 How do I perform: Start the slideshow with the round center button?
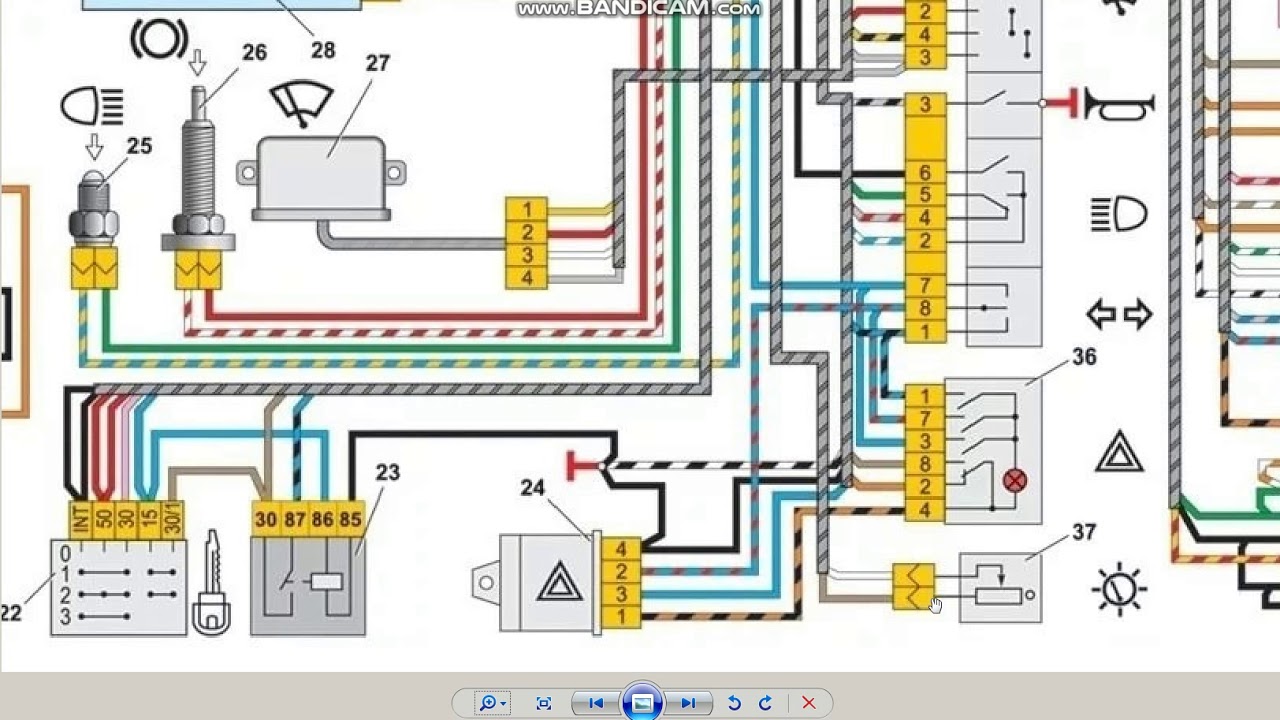coord(642,703)
